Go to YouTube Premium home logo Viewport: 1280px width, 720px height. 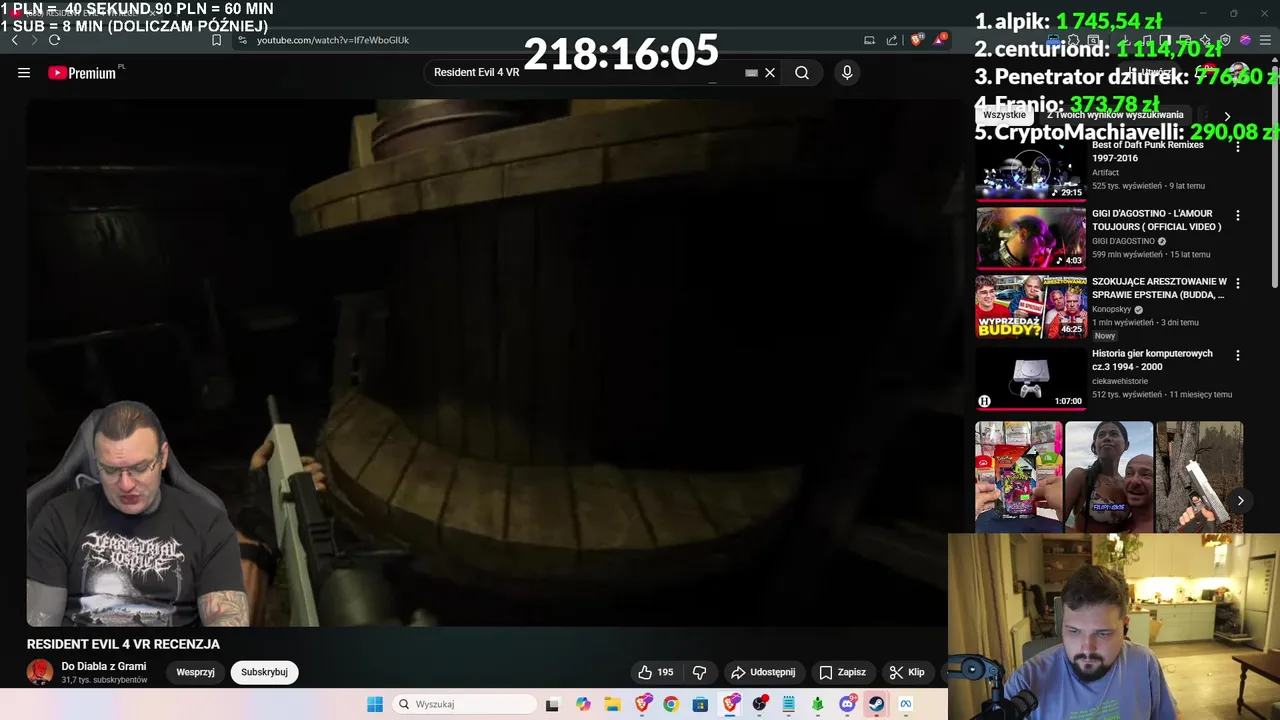click(82, 73)
